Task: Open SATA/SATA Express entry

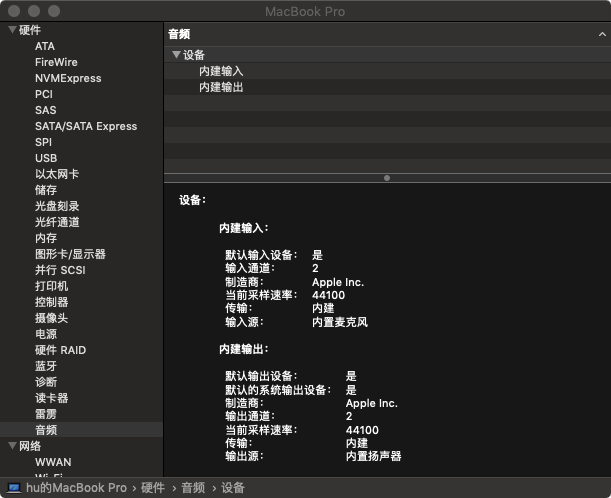Action: [86, 126]
